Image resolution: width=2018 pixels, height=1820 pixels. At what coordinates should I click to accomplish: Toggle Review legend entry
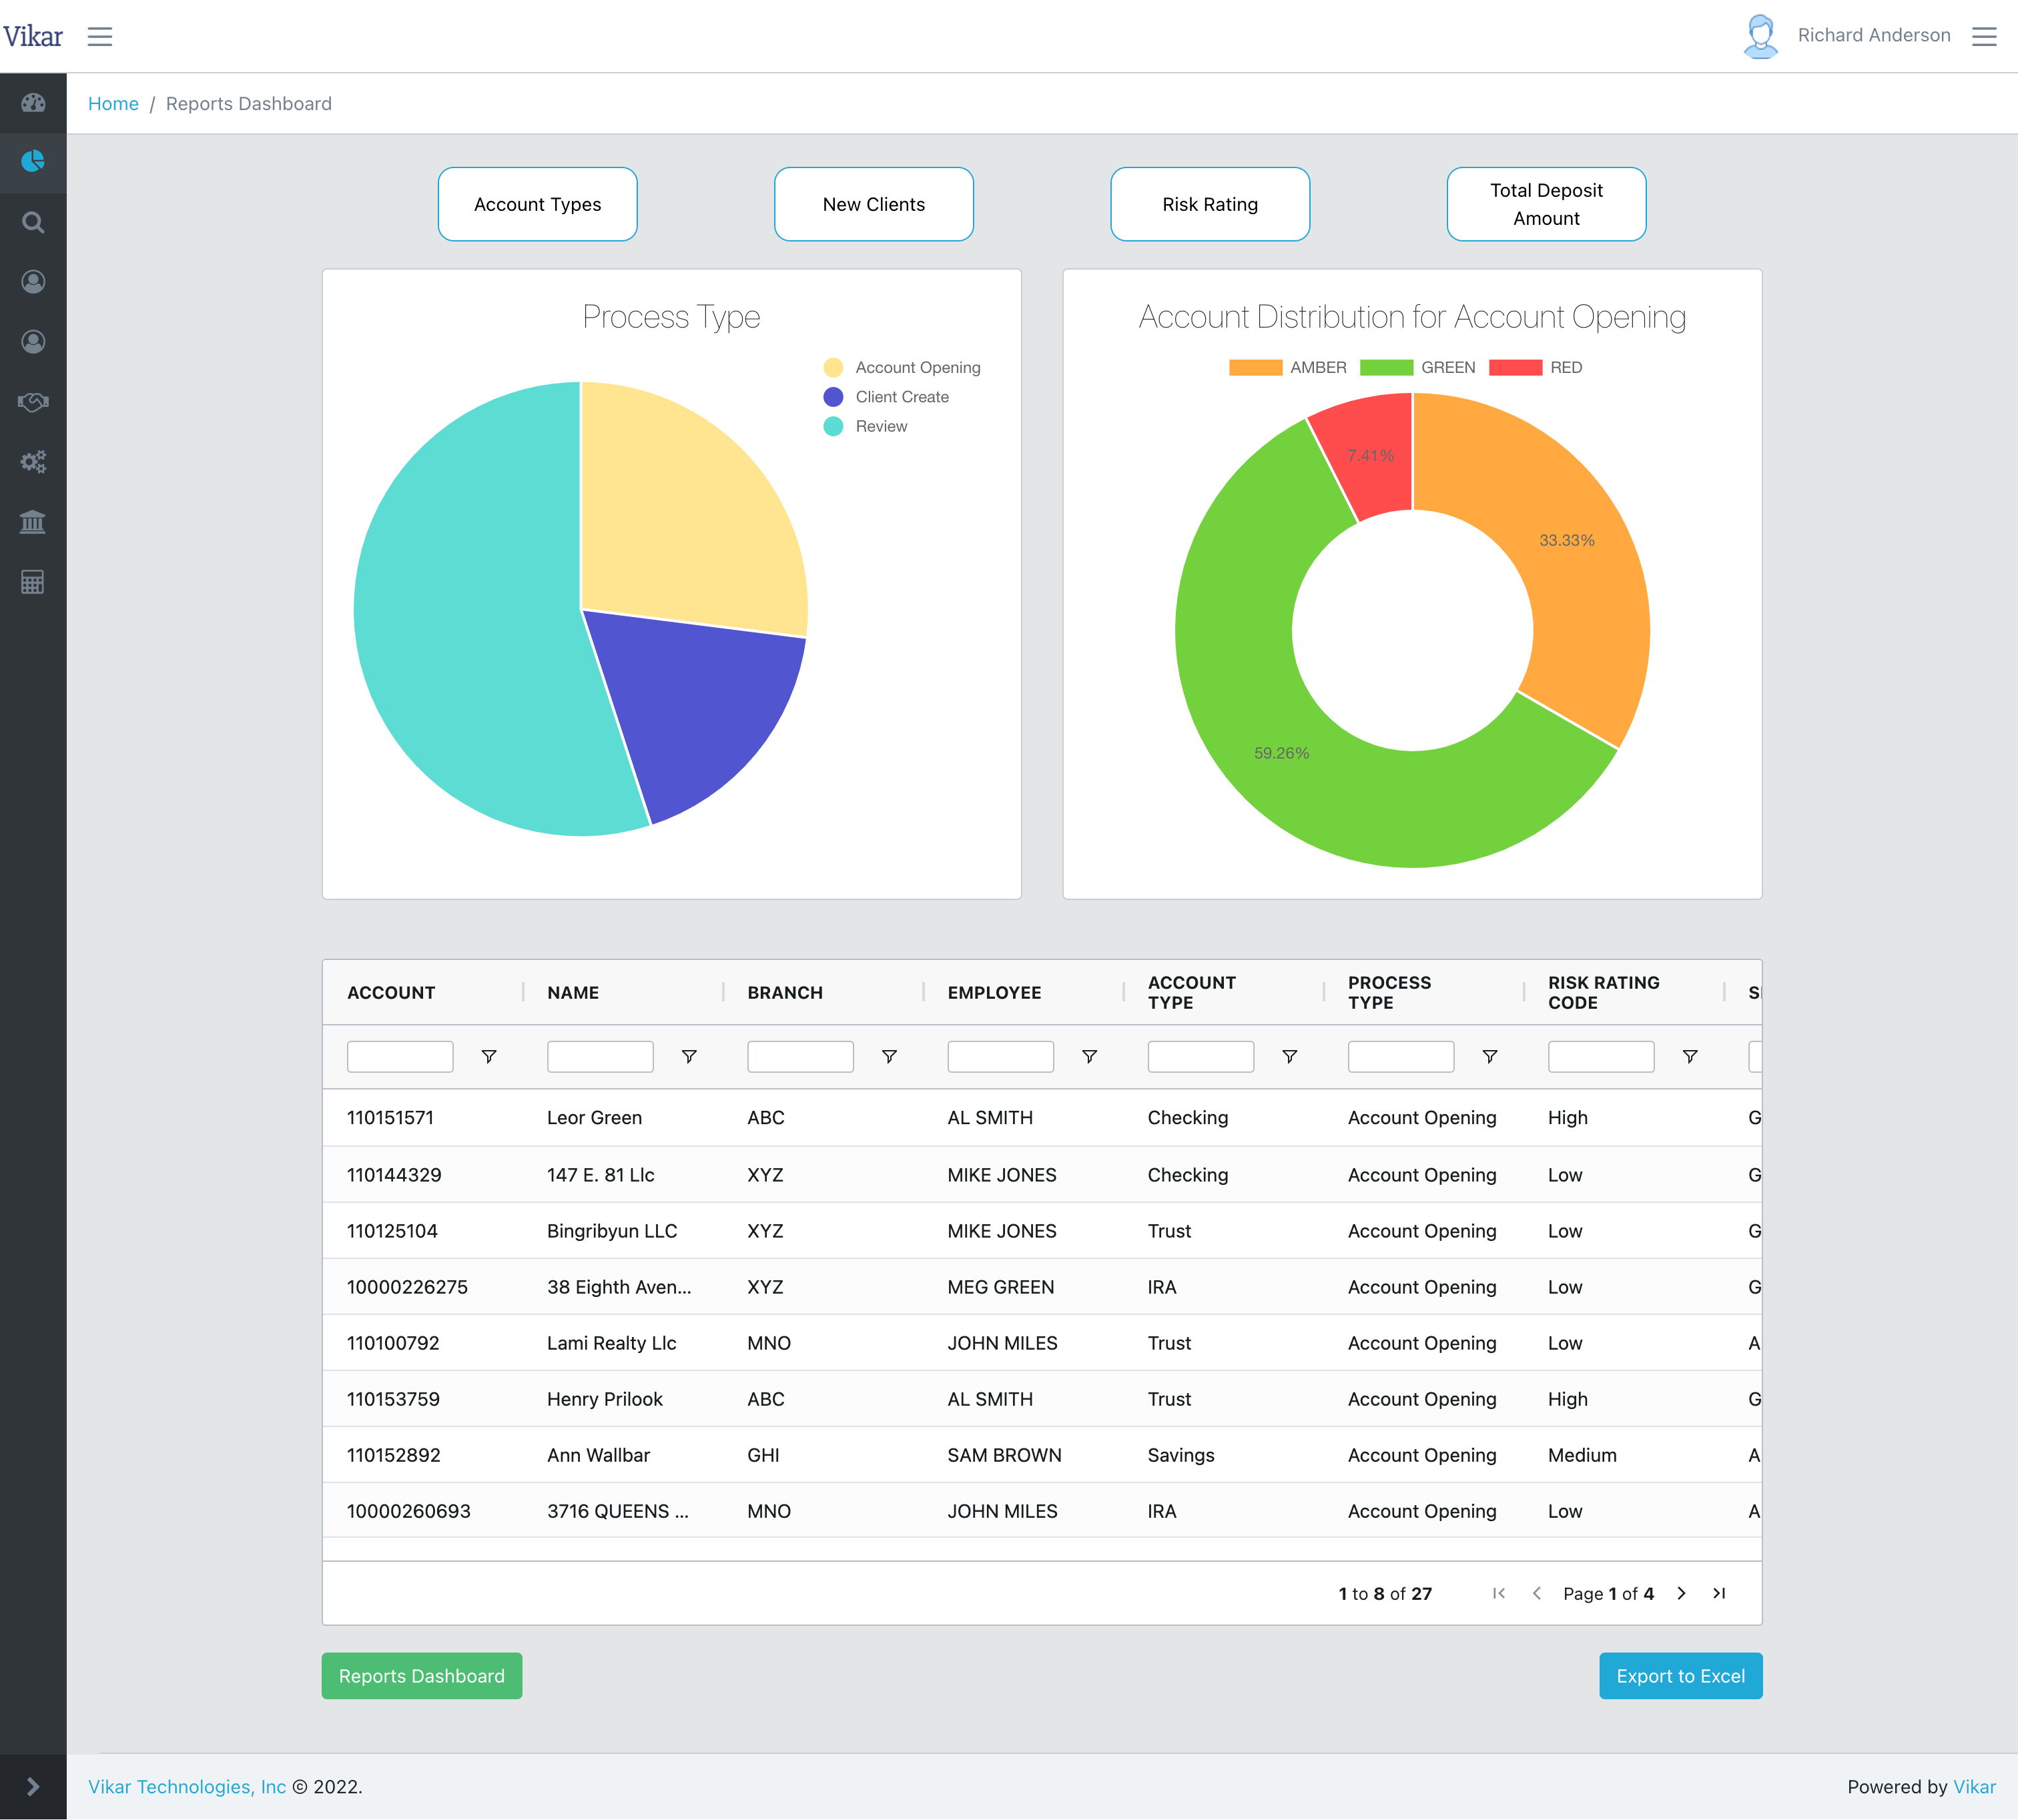[865, 426]
